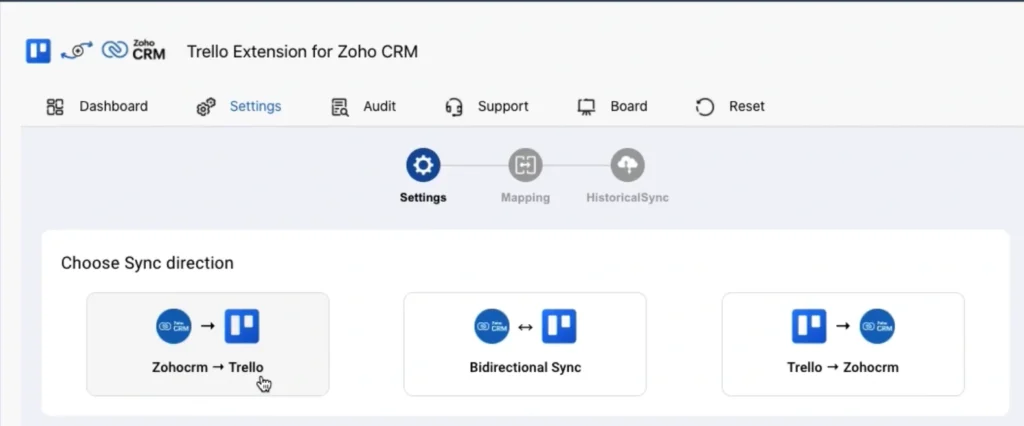
Task: Click the Trello logo in the header
Action: pyautogui.click(x=39, y=51)
